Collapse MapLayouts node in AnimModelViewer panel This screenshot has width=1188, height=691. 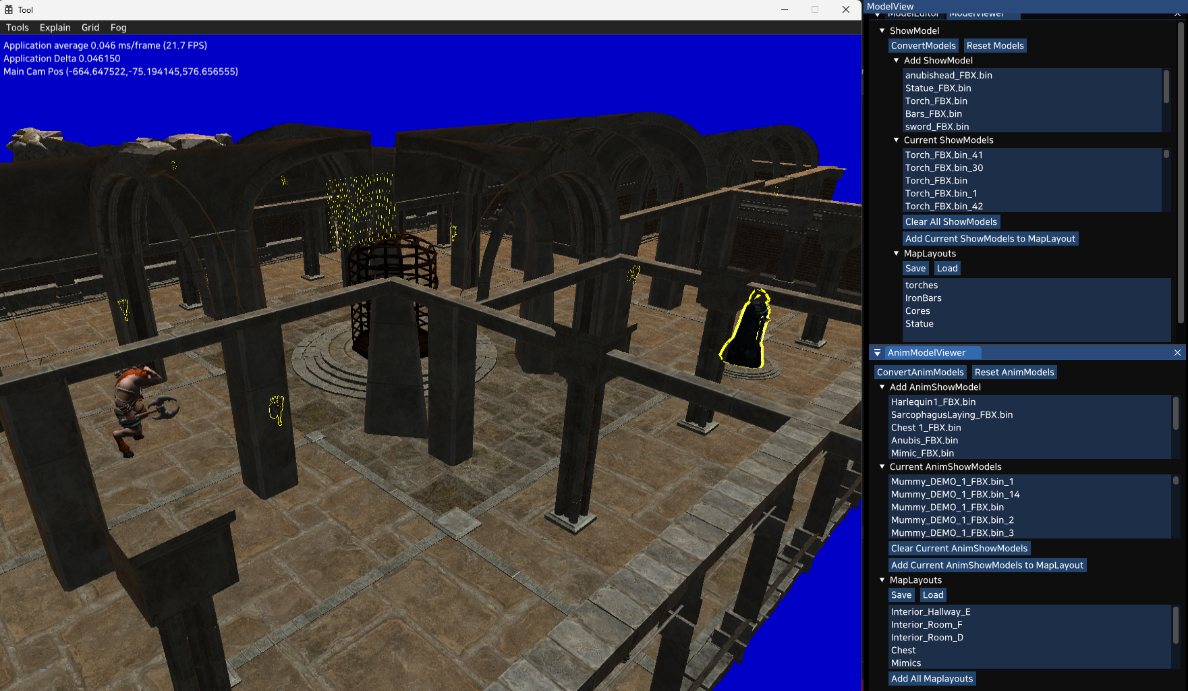pyautogui.click(x=882, y=580)
